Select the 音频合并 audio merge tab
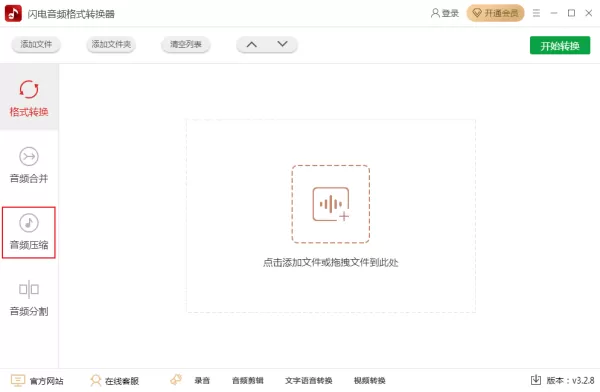Viewport: 600px width, 392px height. (x=29, y=165)
